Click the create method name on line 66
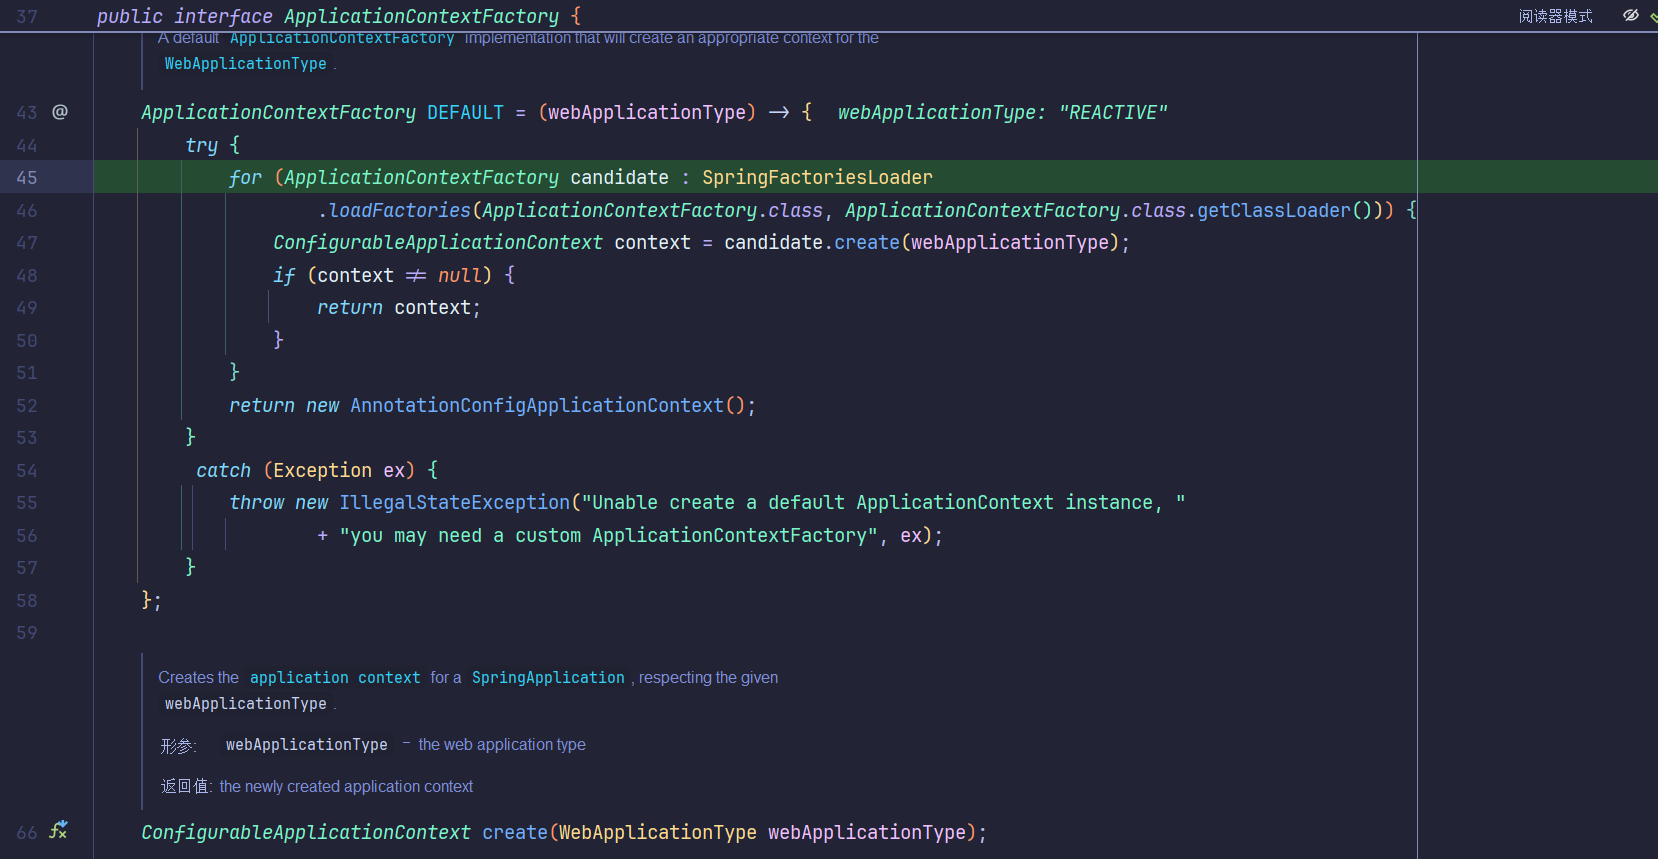The height and width of the screenshot is (859, 1658). [515, 833]
